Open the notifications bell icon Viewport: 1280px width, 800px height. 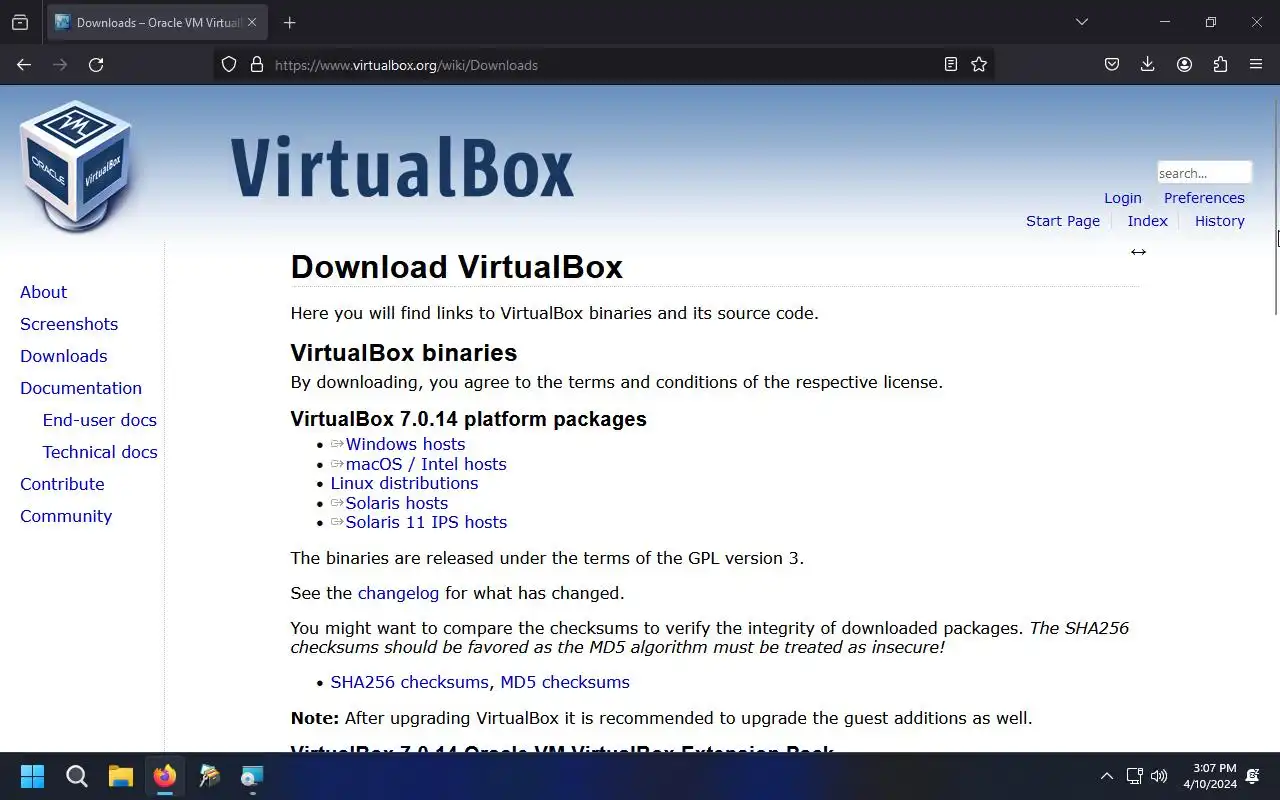point(1253,776)
